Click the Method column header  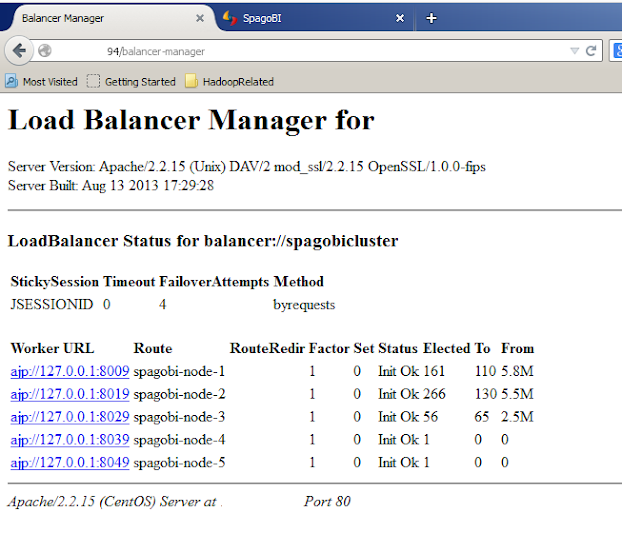tap(298, 282)
